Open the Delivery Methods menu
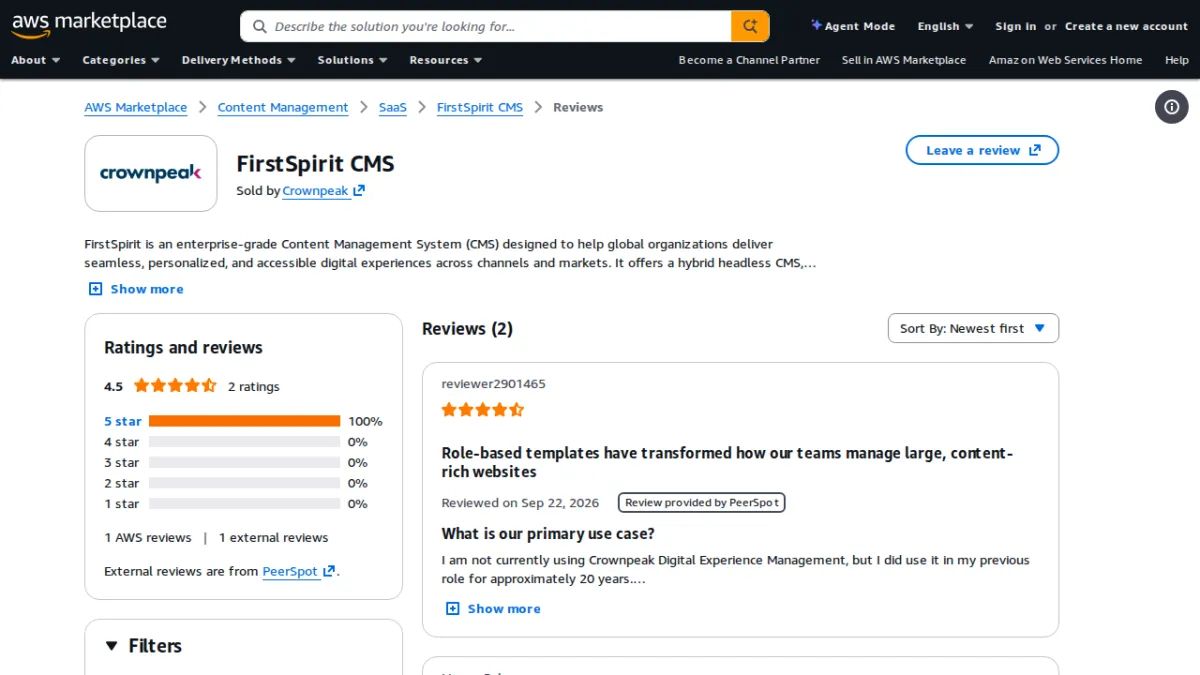The width and height of the screenshot is (1200, 675). point(238,60)
